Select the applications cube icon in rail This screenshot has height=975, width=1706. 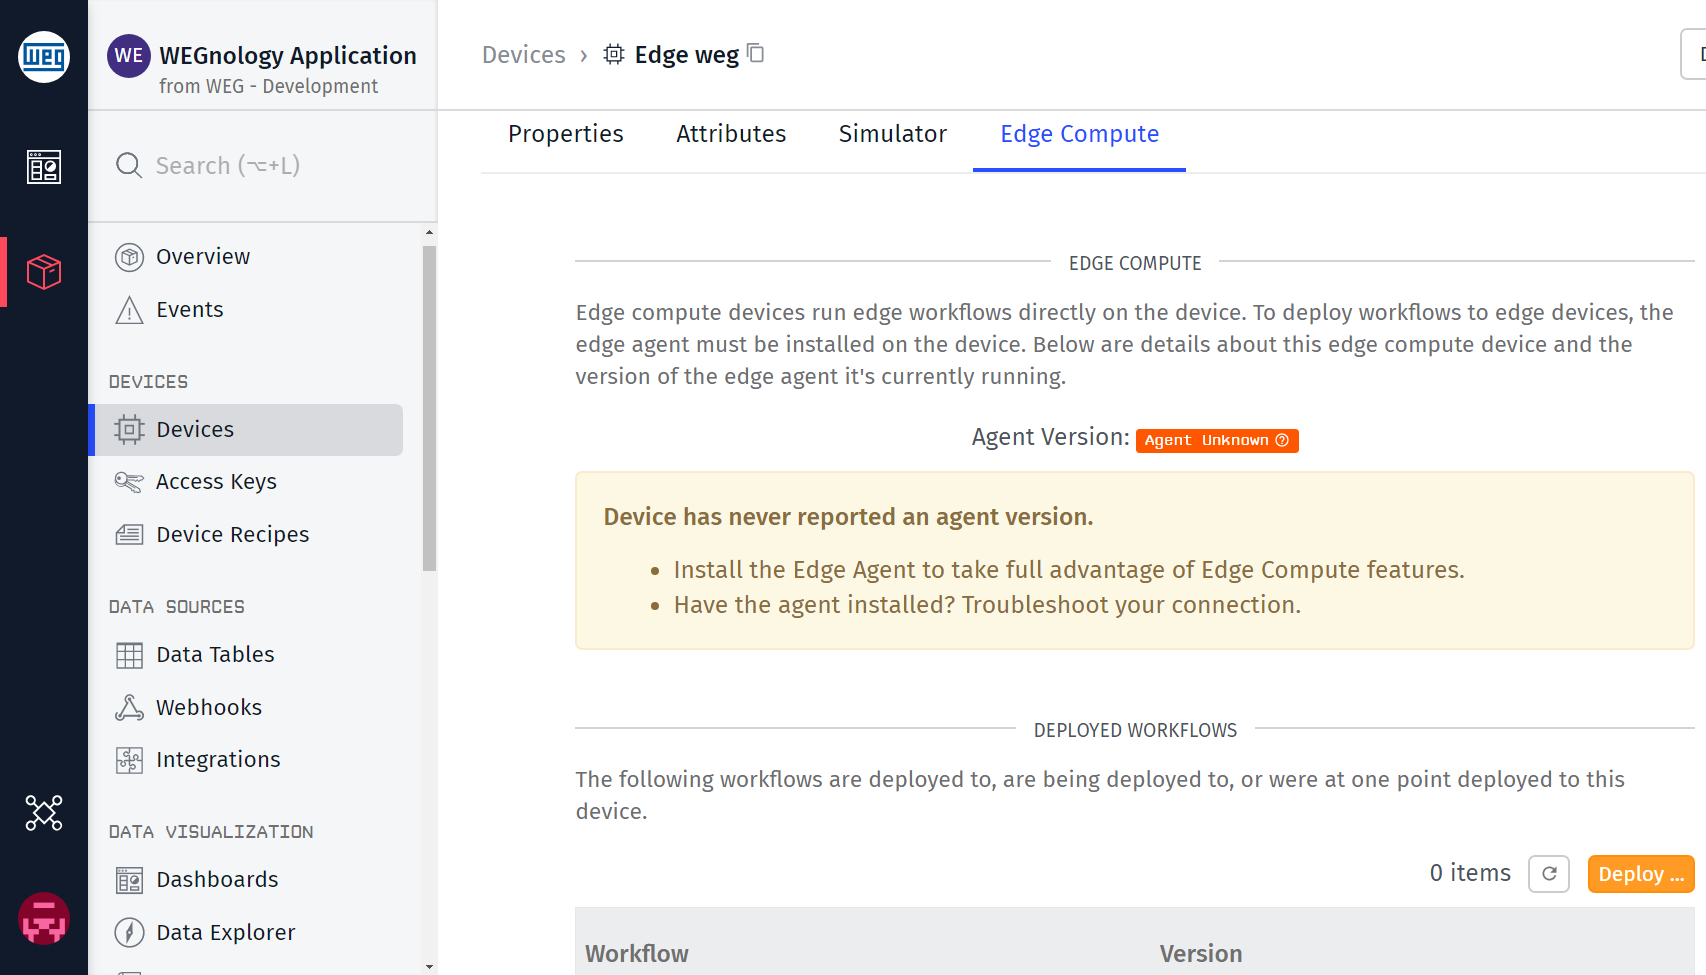[44, 272]
